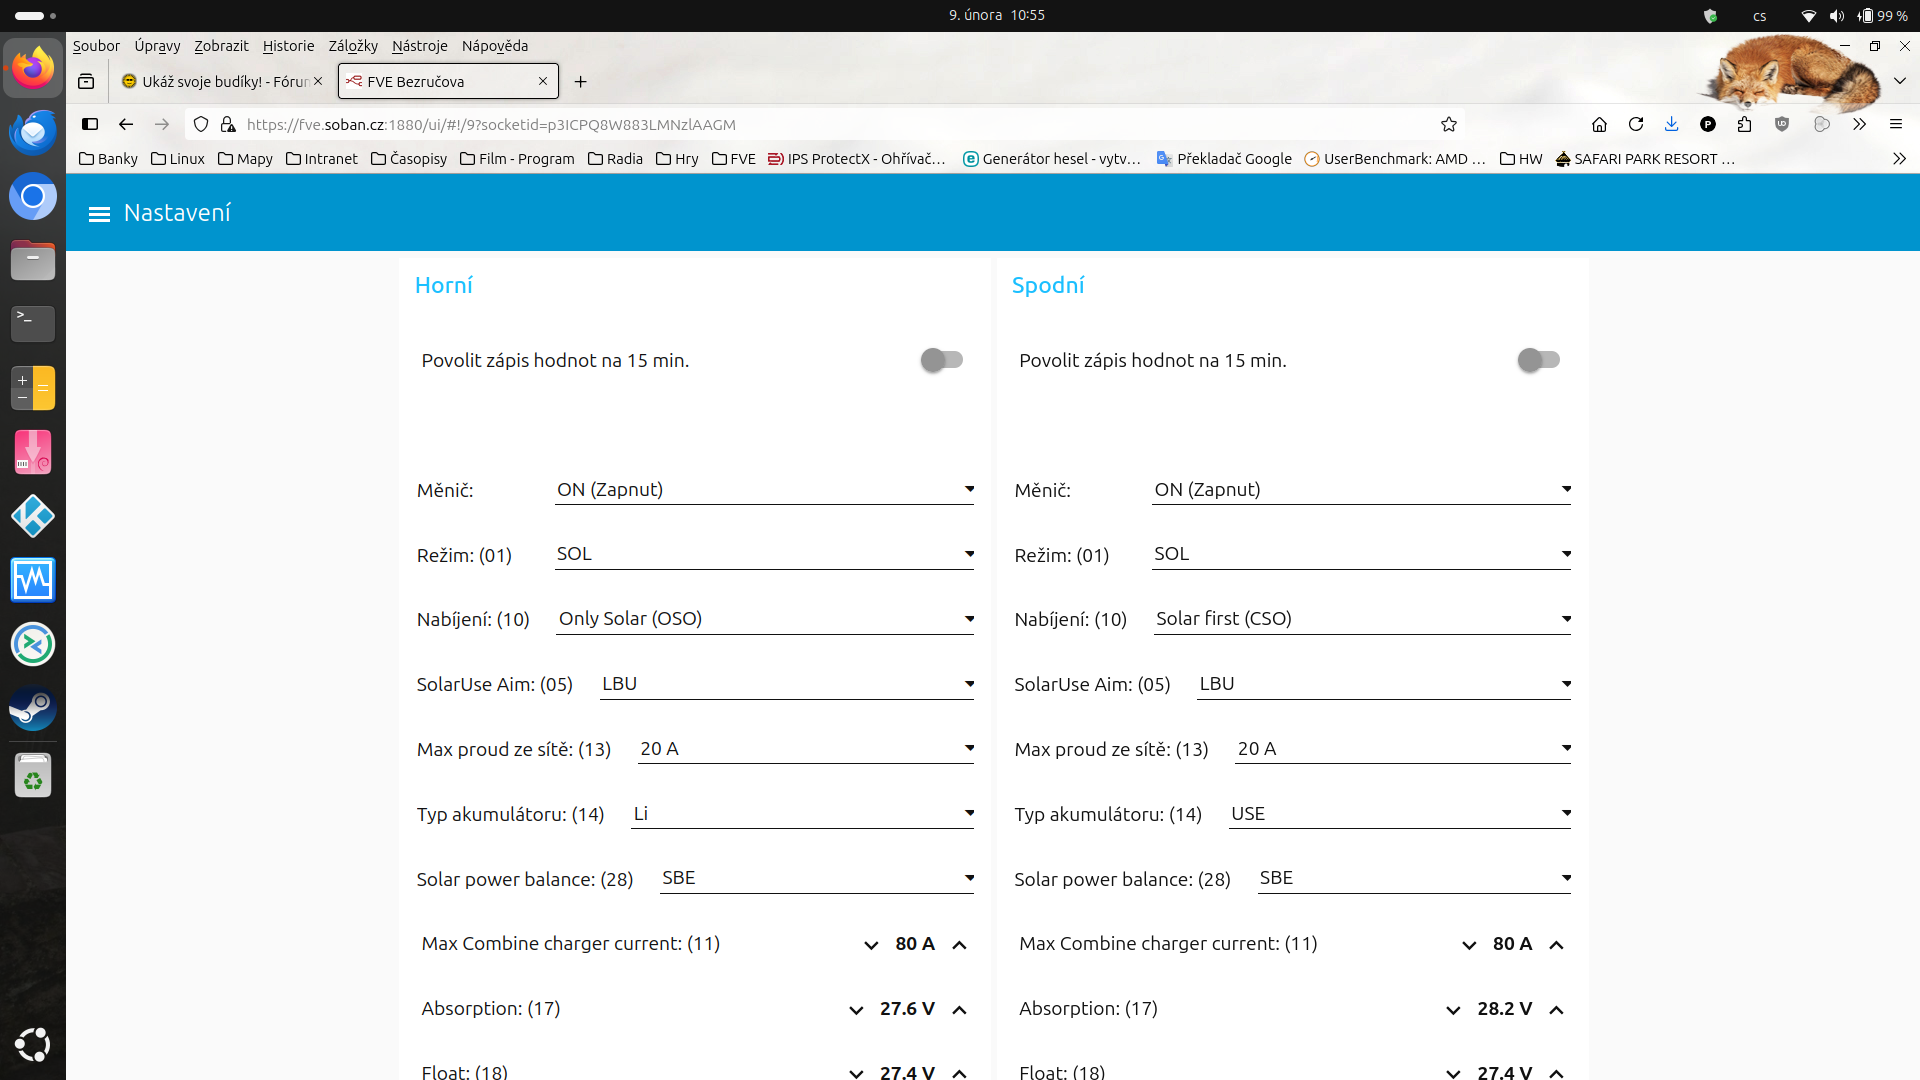Open Spodní Typ akumulátoru 'USE' dropdown
Image resolution: width=1920 pixels, height=1080 pixels.
point(1400,814)
